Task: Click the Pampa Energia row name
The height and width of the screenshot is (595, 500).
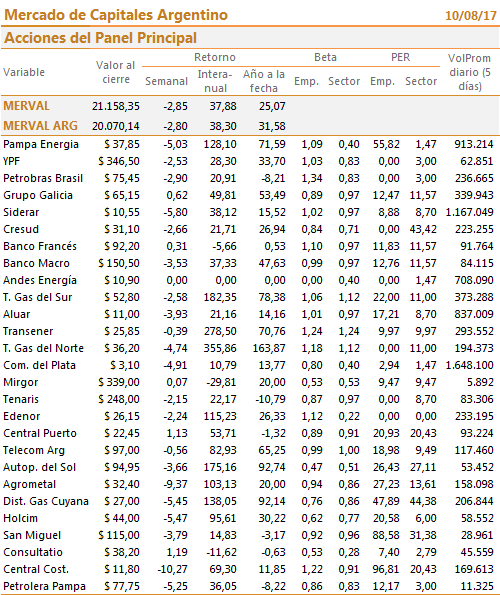Action: (41, 144)
